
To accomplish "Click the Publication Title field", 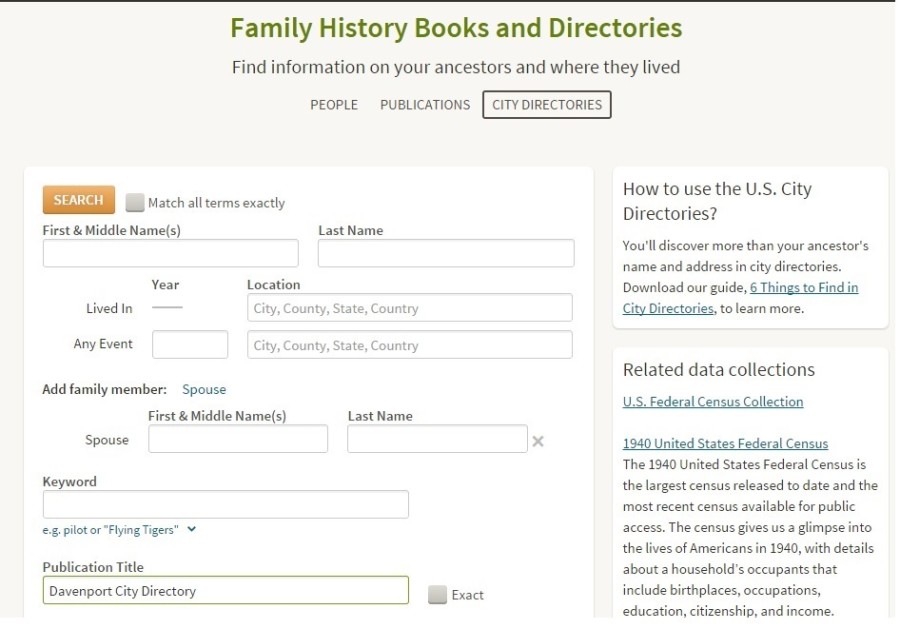I will pyautogui.click(x=225, y=591).
